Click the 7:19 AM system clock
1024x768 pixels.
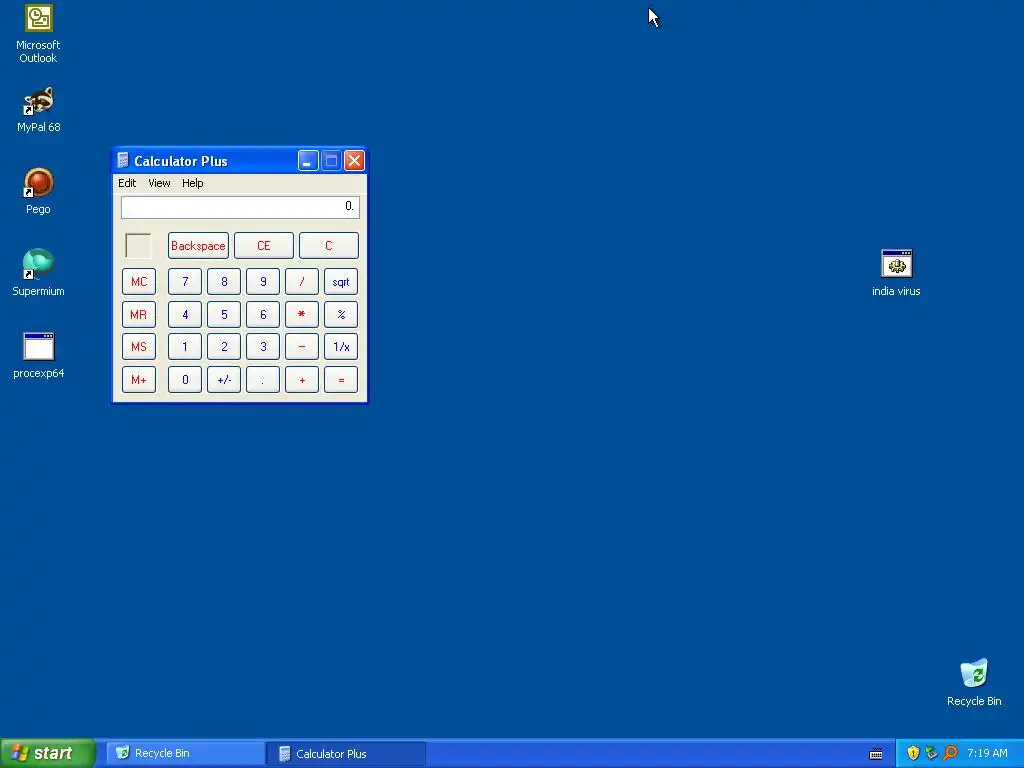click(987, 753)
